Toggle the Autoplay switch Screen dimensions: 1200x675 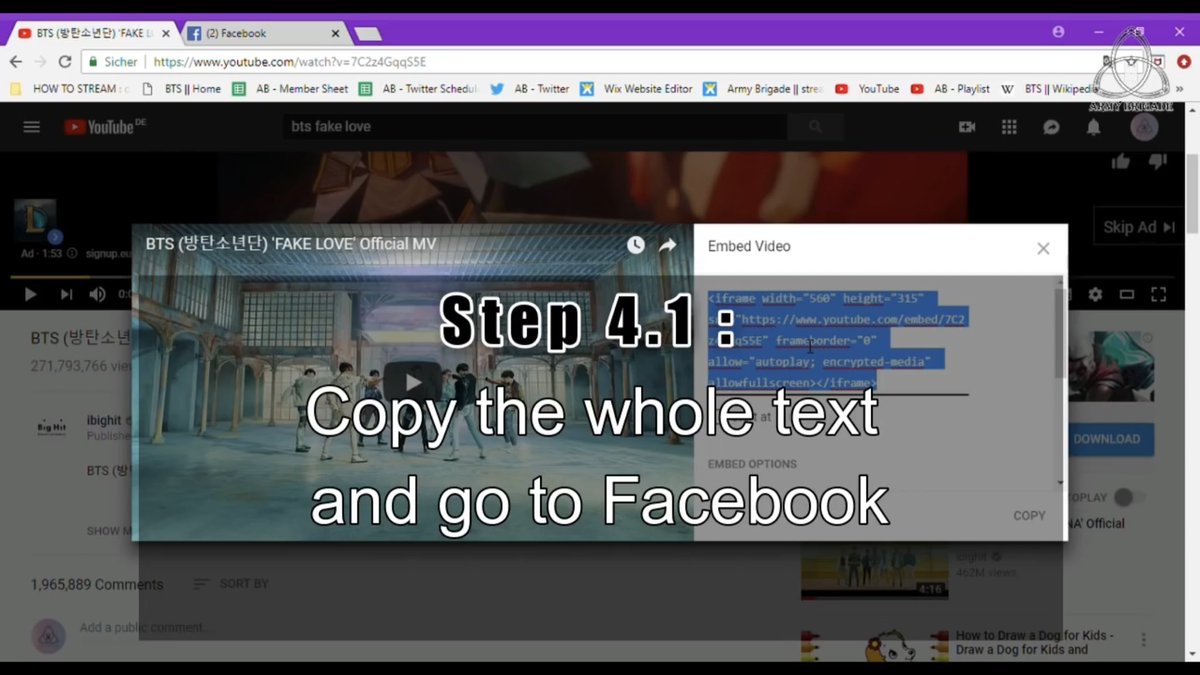(1129, 497)
